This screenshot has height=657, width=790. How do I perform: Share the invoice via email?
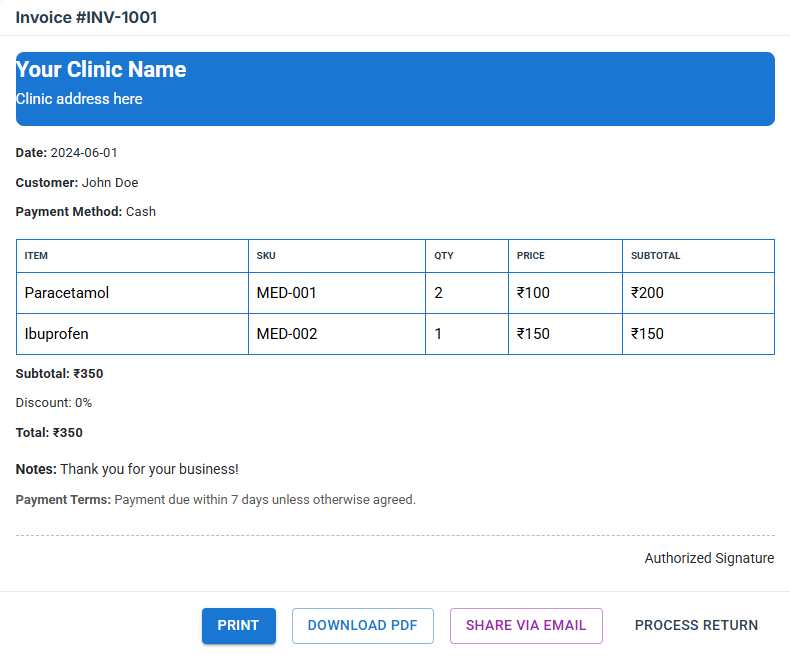526,626
